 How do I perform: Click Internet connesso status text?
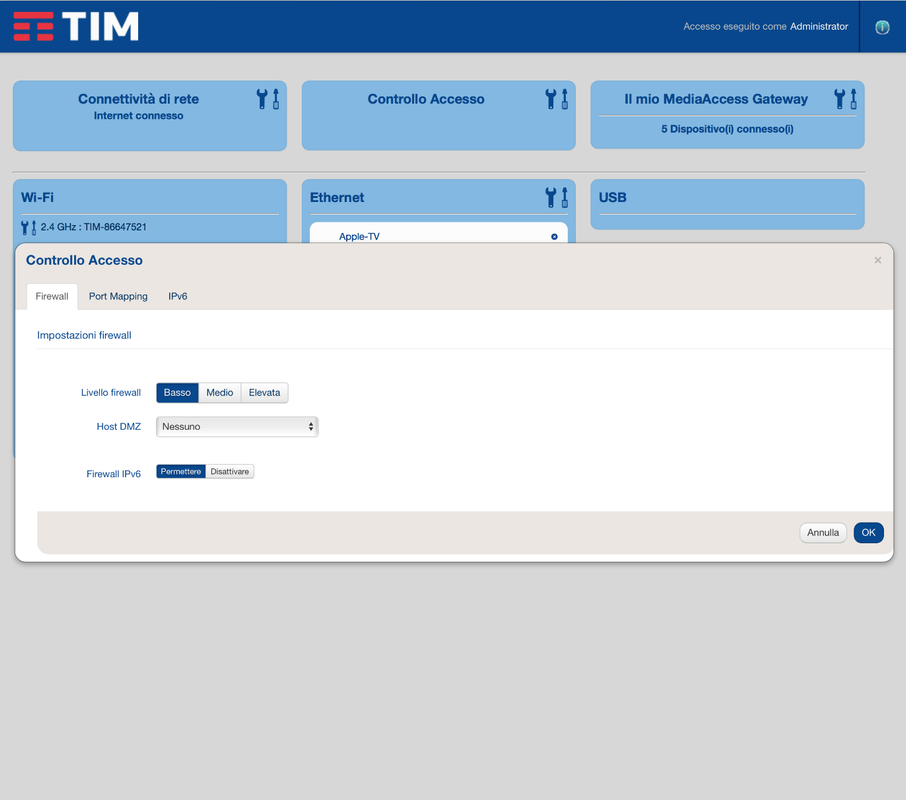click(139, 116)
